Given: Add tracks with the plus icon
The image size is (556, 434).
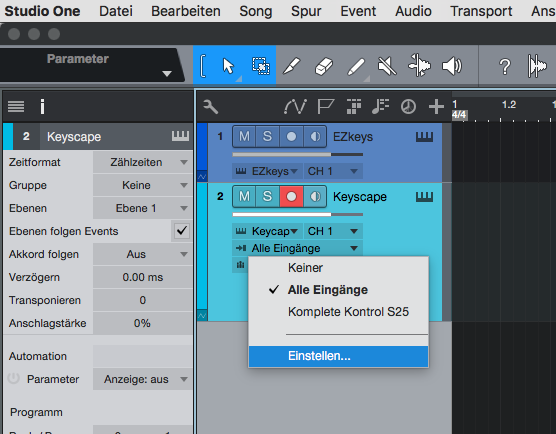Looking at the screenshot, I should pyautogui.click(x=436, y=106).
